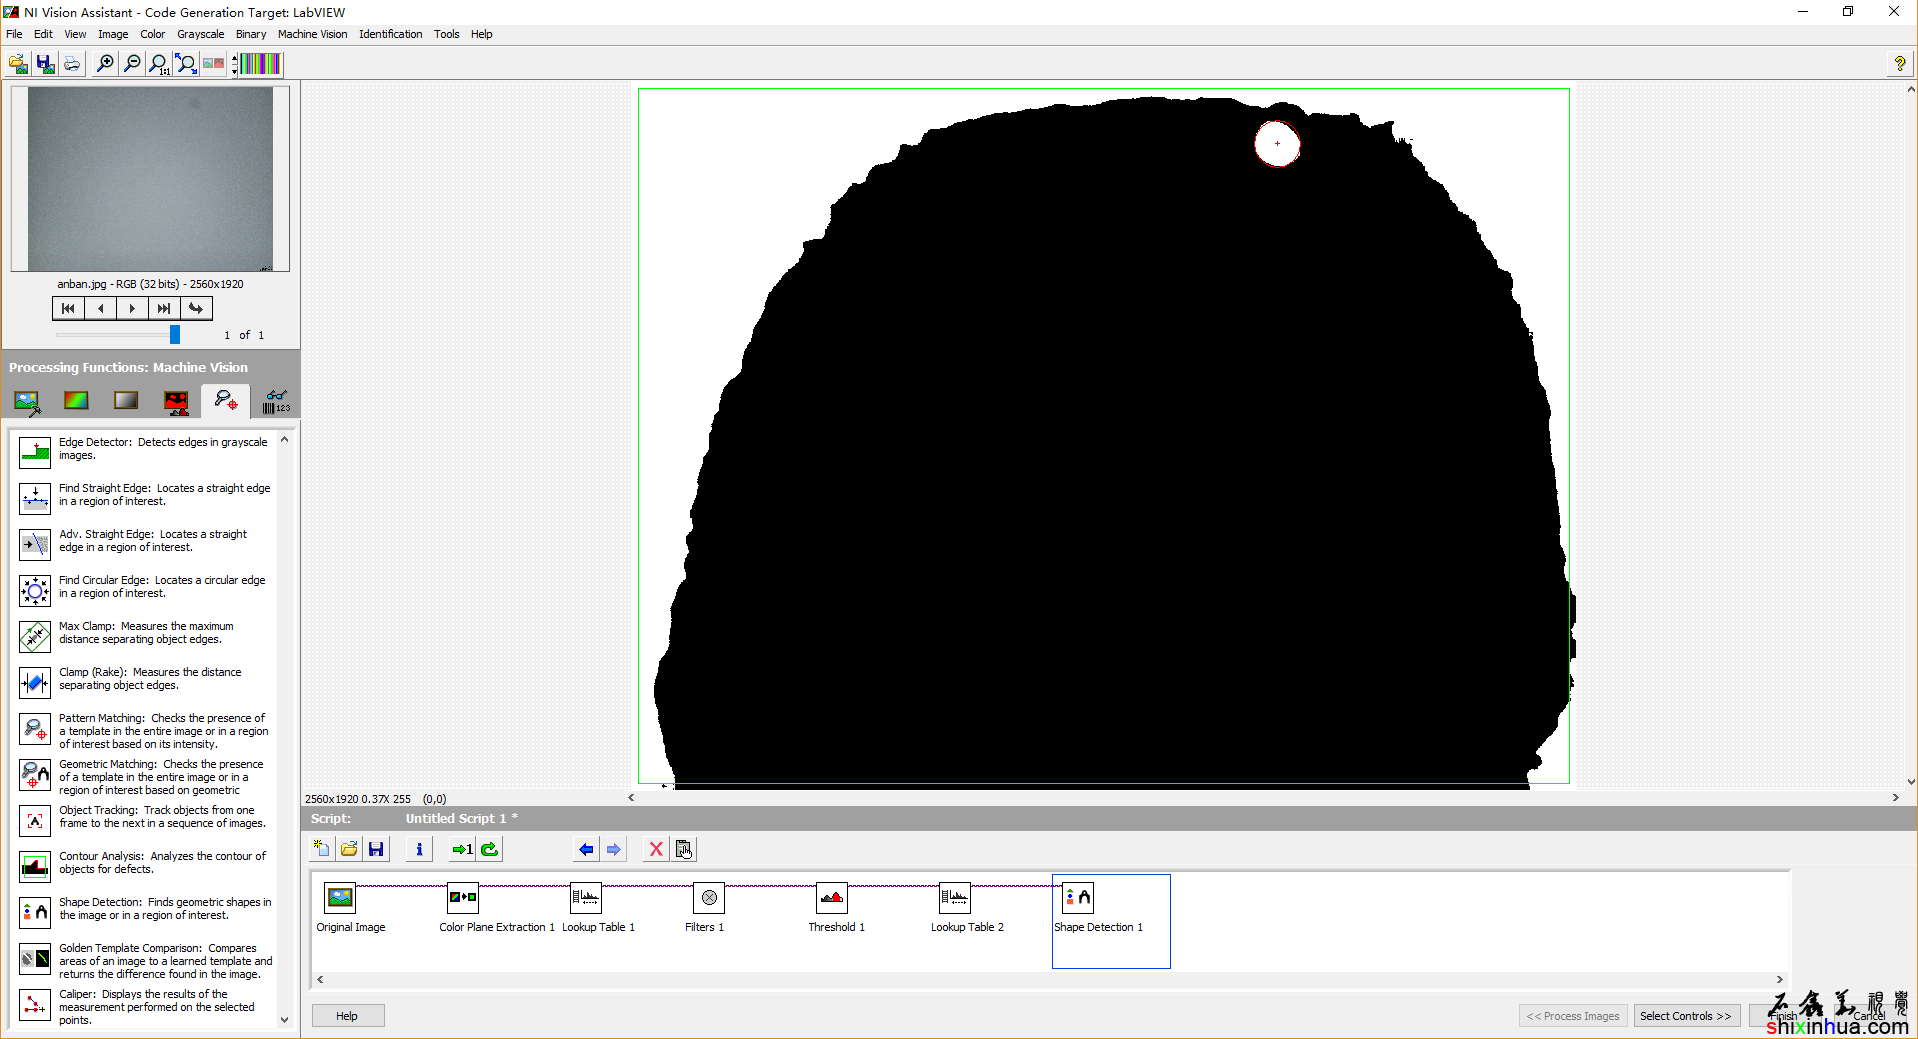Click the Print Image toolbar icon
Image resolution: width=1918 pixels, height=1039 pixels.
(72, 64)
